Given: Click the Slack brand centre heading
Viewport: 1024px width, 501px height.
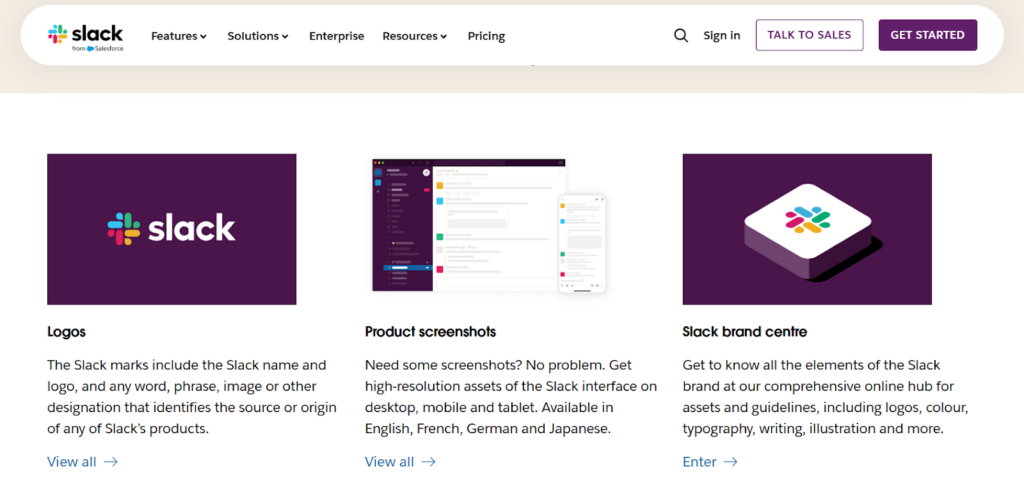Looking at the screenshot, I should coord(744,331).
